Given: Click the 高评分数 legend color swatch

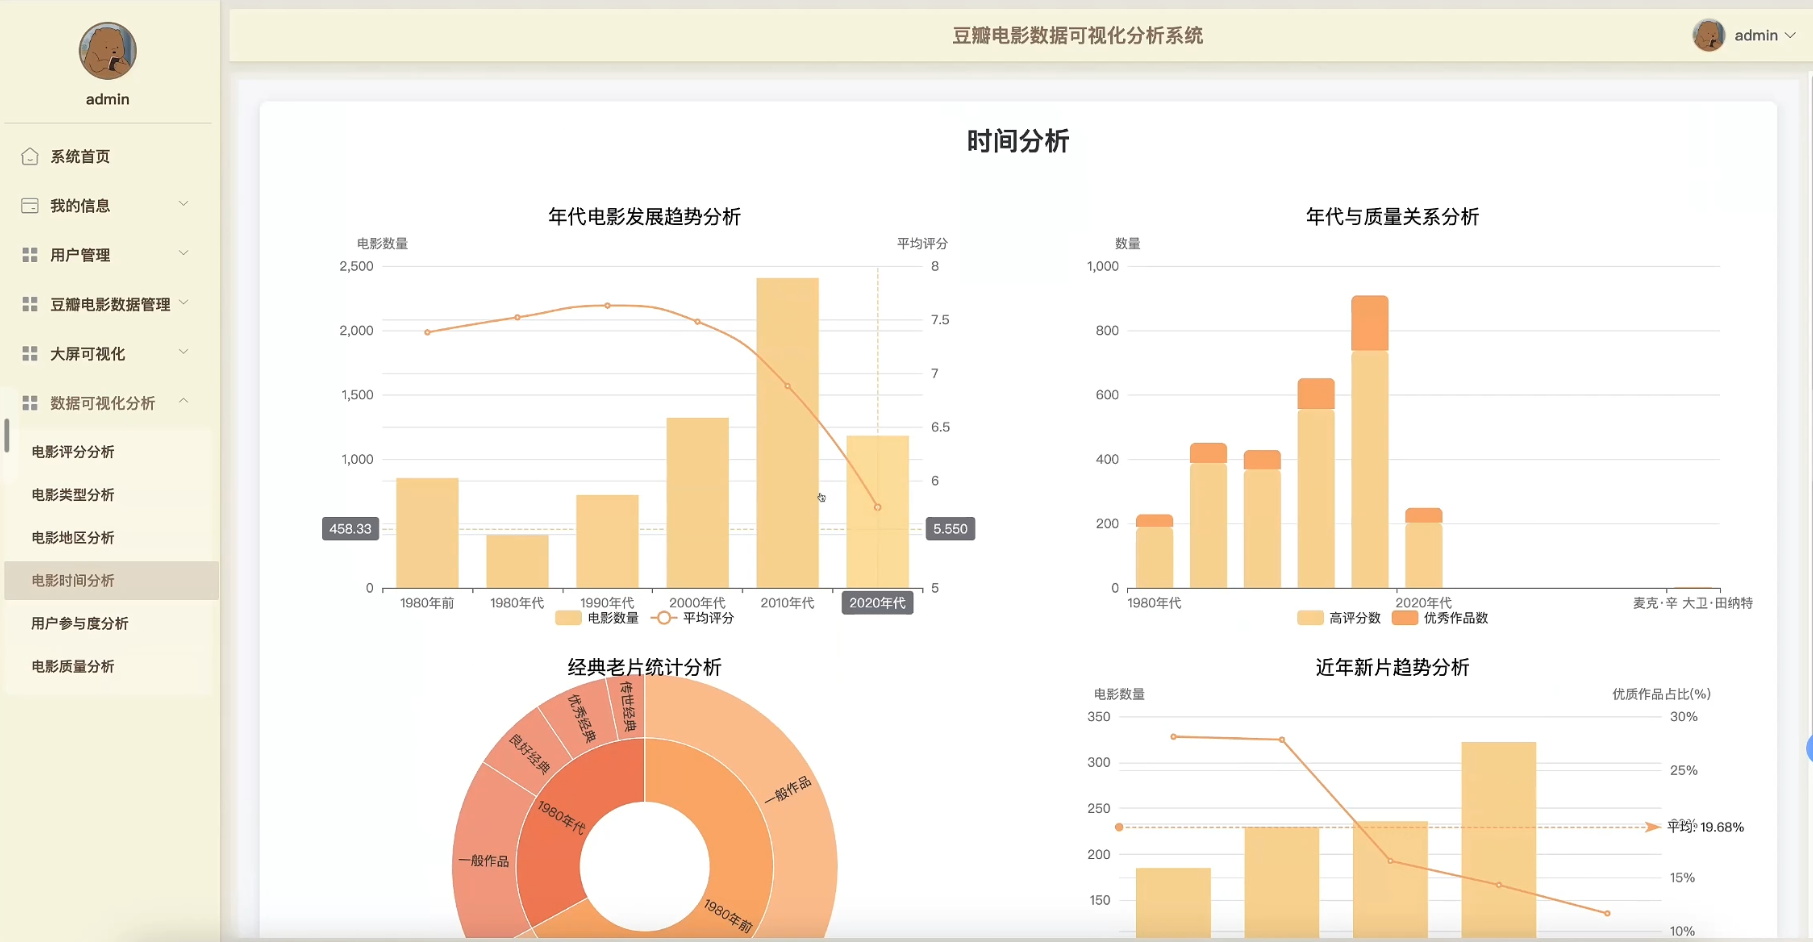Looking at the screenshot, I should tap(1310, 618).
